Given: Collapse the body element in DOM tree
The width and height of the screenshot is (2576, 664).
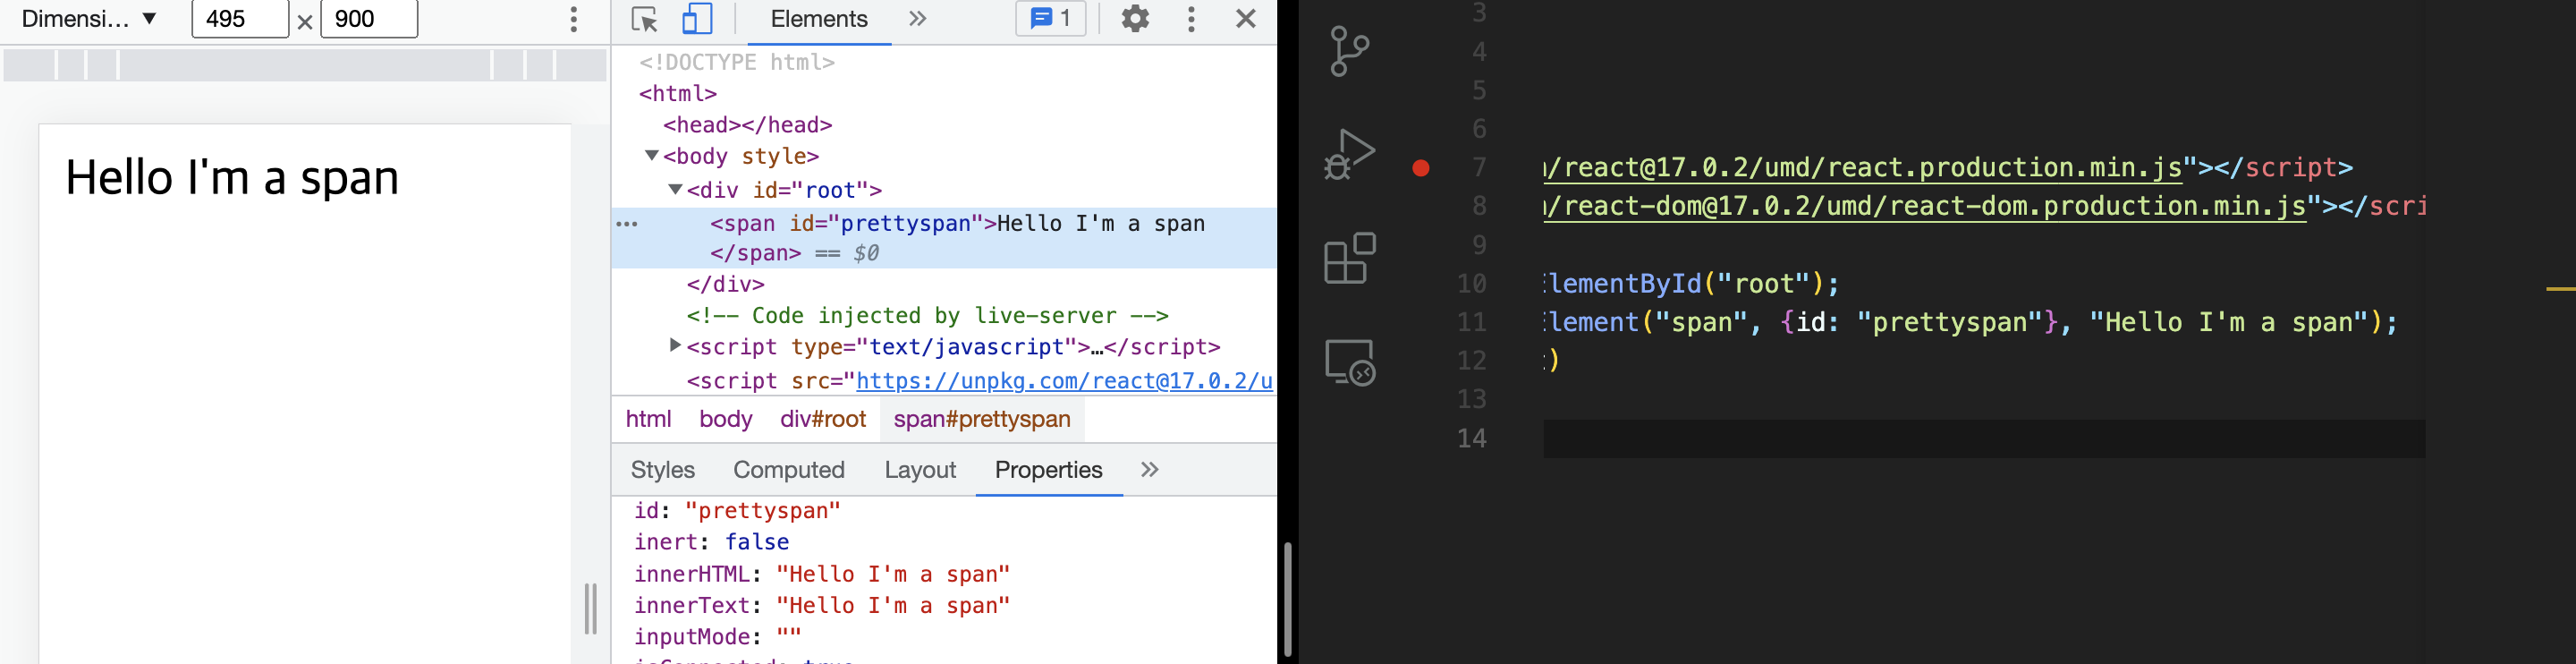Looking at the screenshot, I should [x=652, y=156].
